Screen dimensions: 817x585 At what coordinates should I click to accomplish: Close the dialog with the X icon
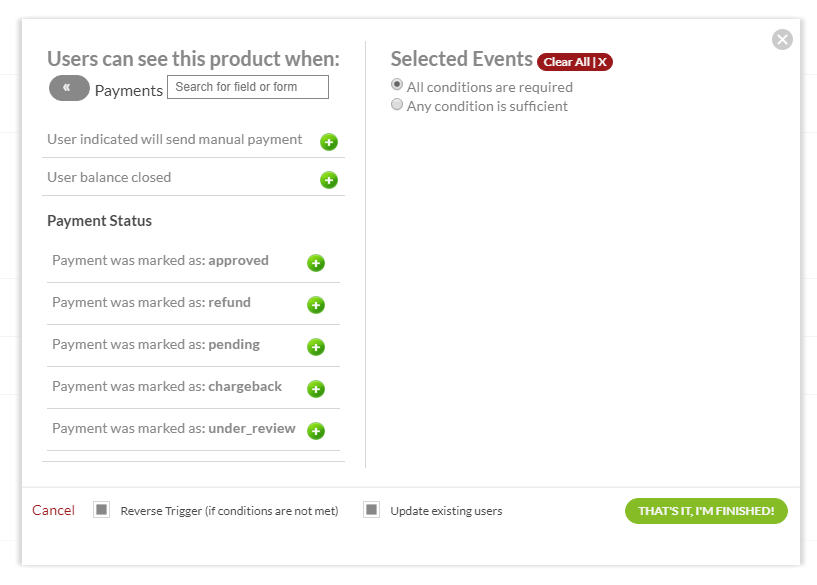pos(782,39)
